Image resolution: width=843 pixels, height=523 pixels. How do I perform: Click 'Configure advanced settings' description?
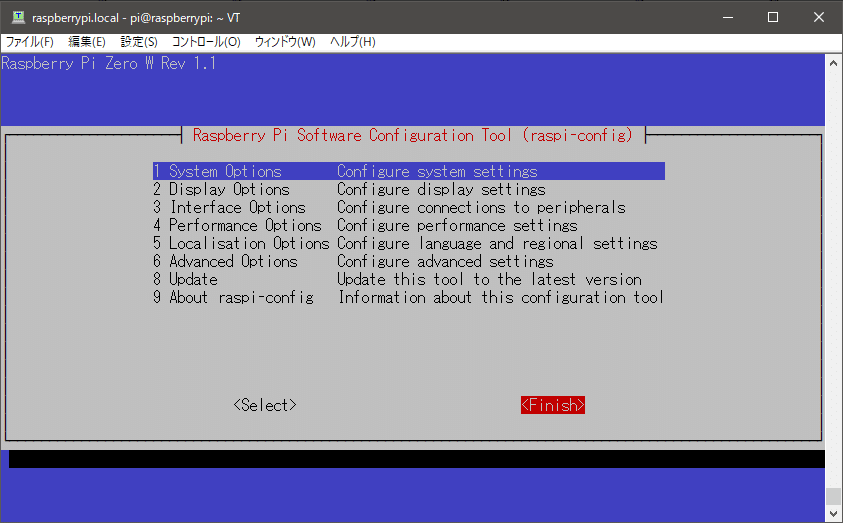[x=445, y=261]
